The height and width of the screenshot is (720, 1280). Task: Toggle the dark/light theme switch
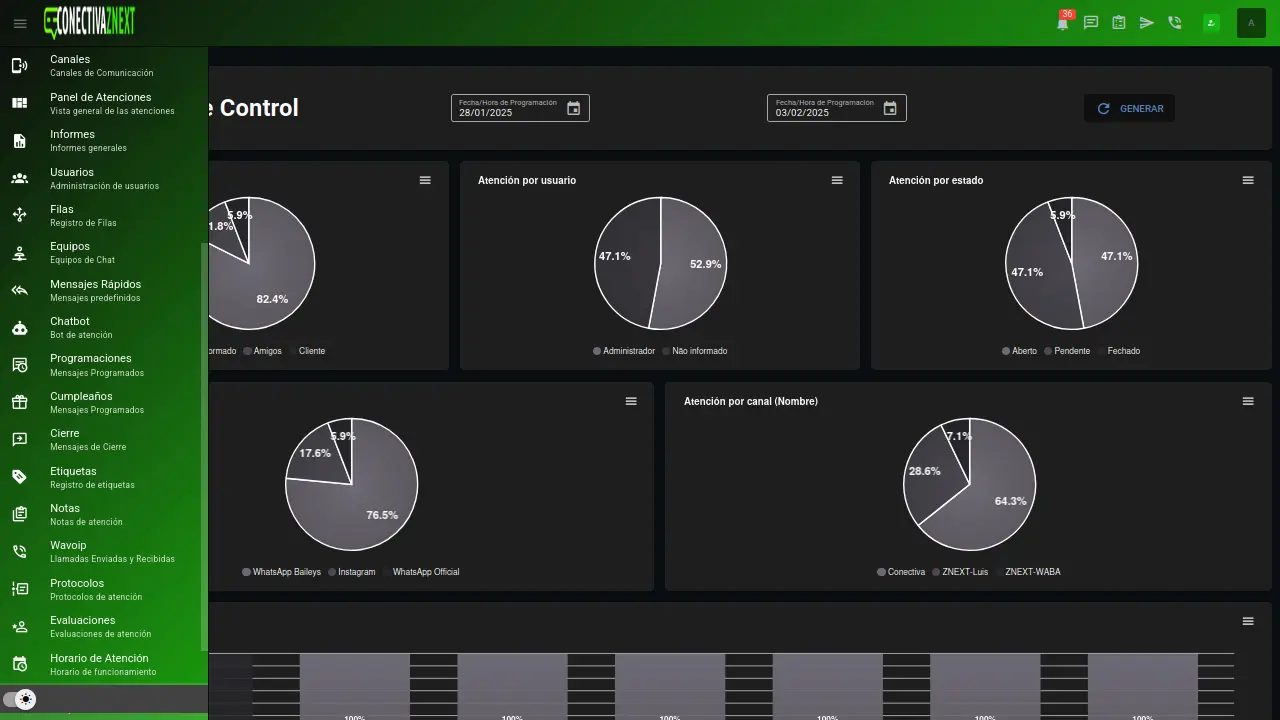click(20, 700)
